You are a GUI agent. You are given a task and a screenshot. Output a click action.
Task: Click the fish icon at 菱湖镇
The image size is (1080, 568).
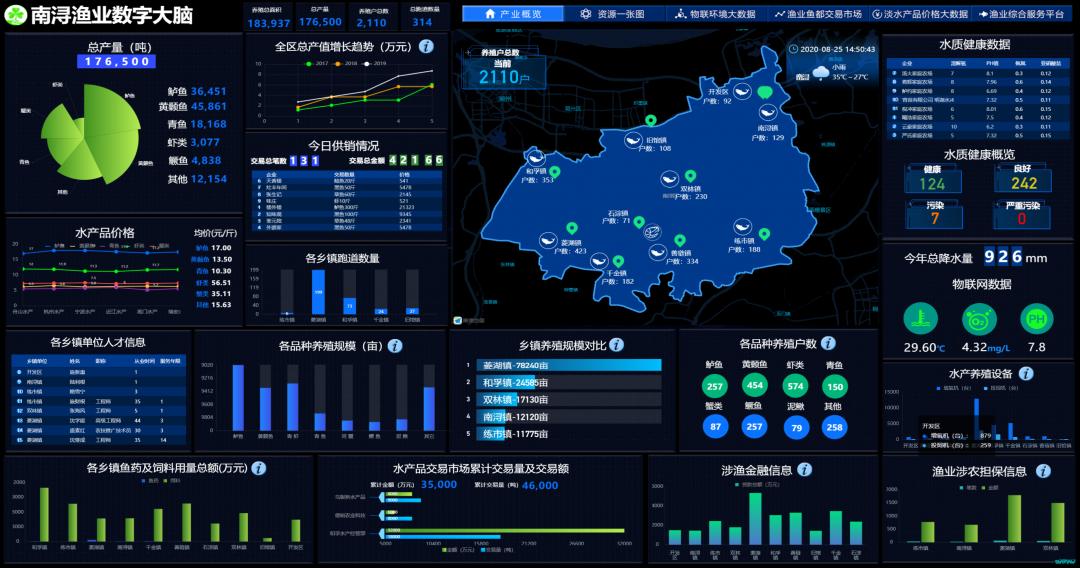(x=548, y=241)
